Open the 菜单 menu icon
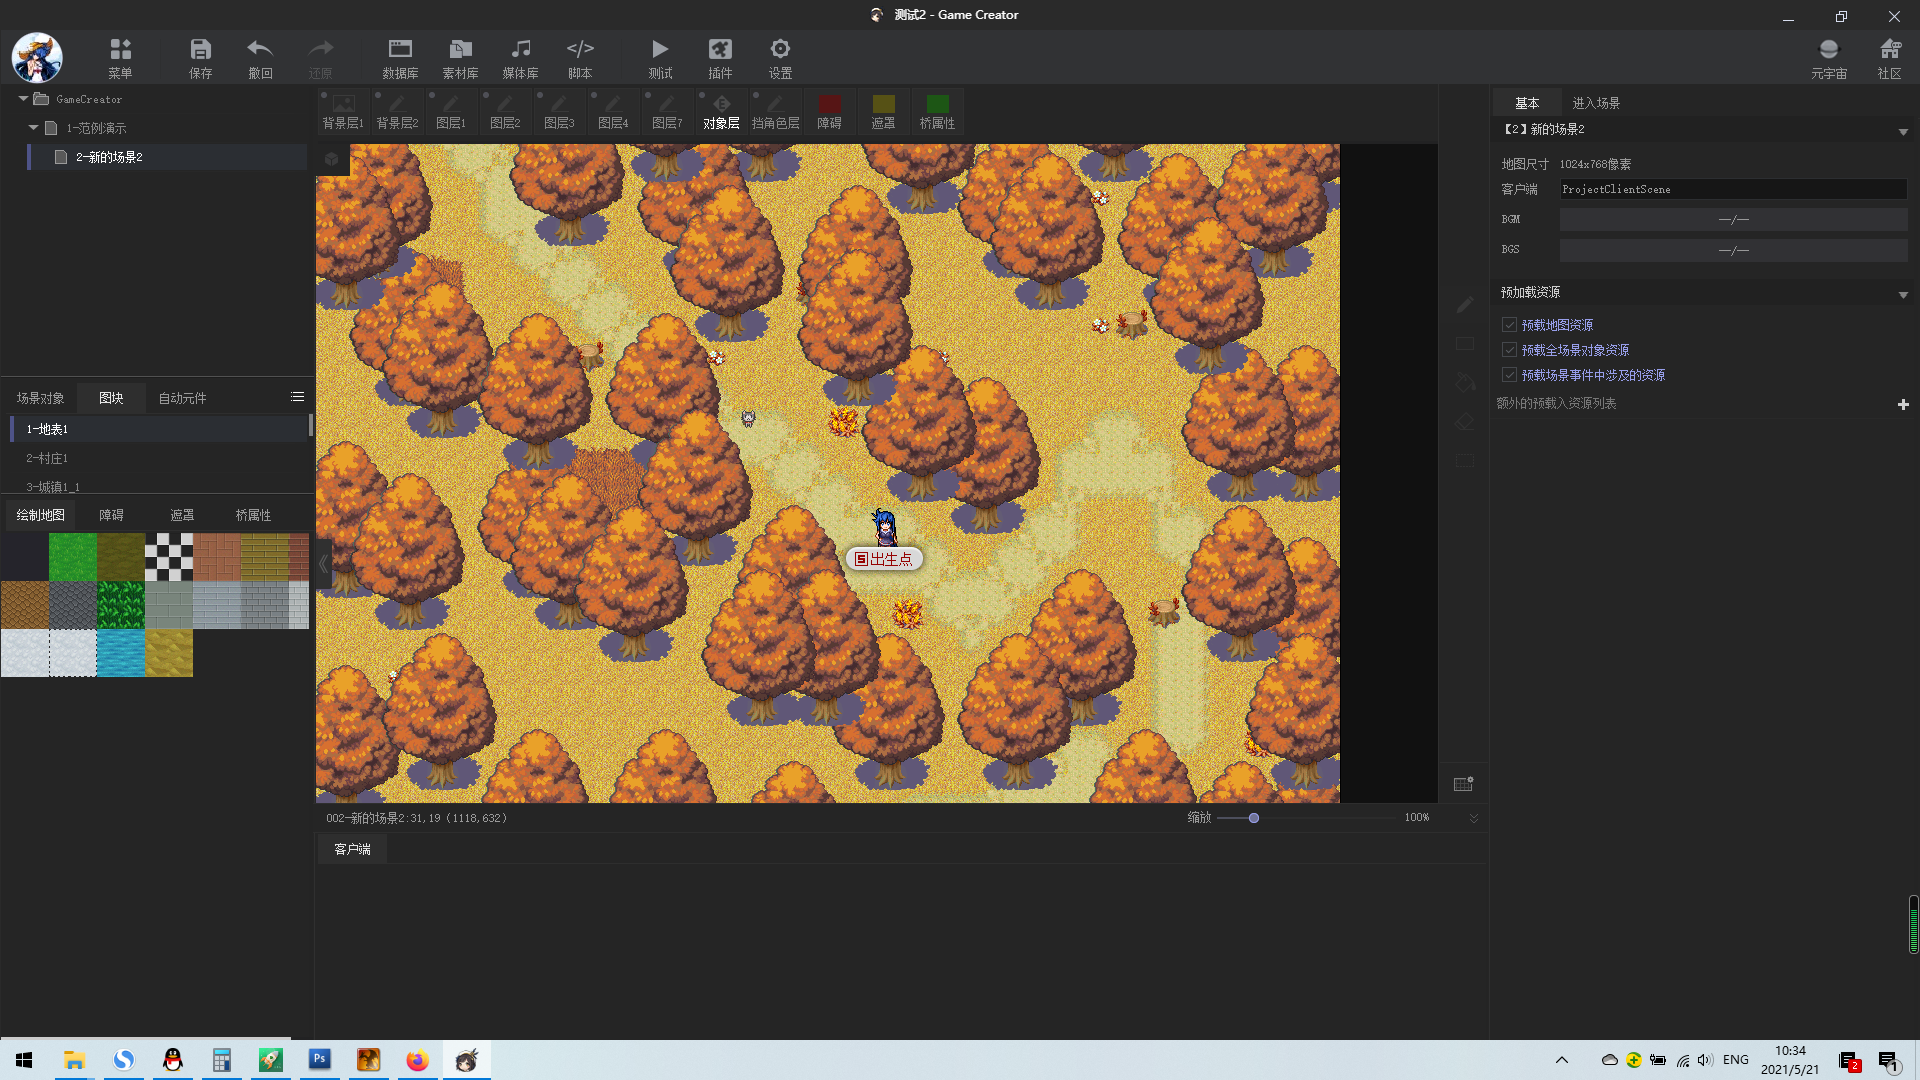Screen dimensions: 1920x1080 pyautogui.click(x=120, y=58)
